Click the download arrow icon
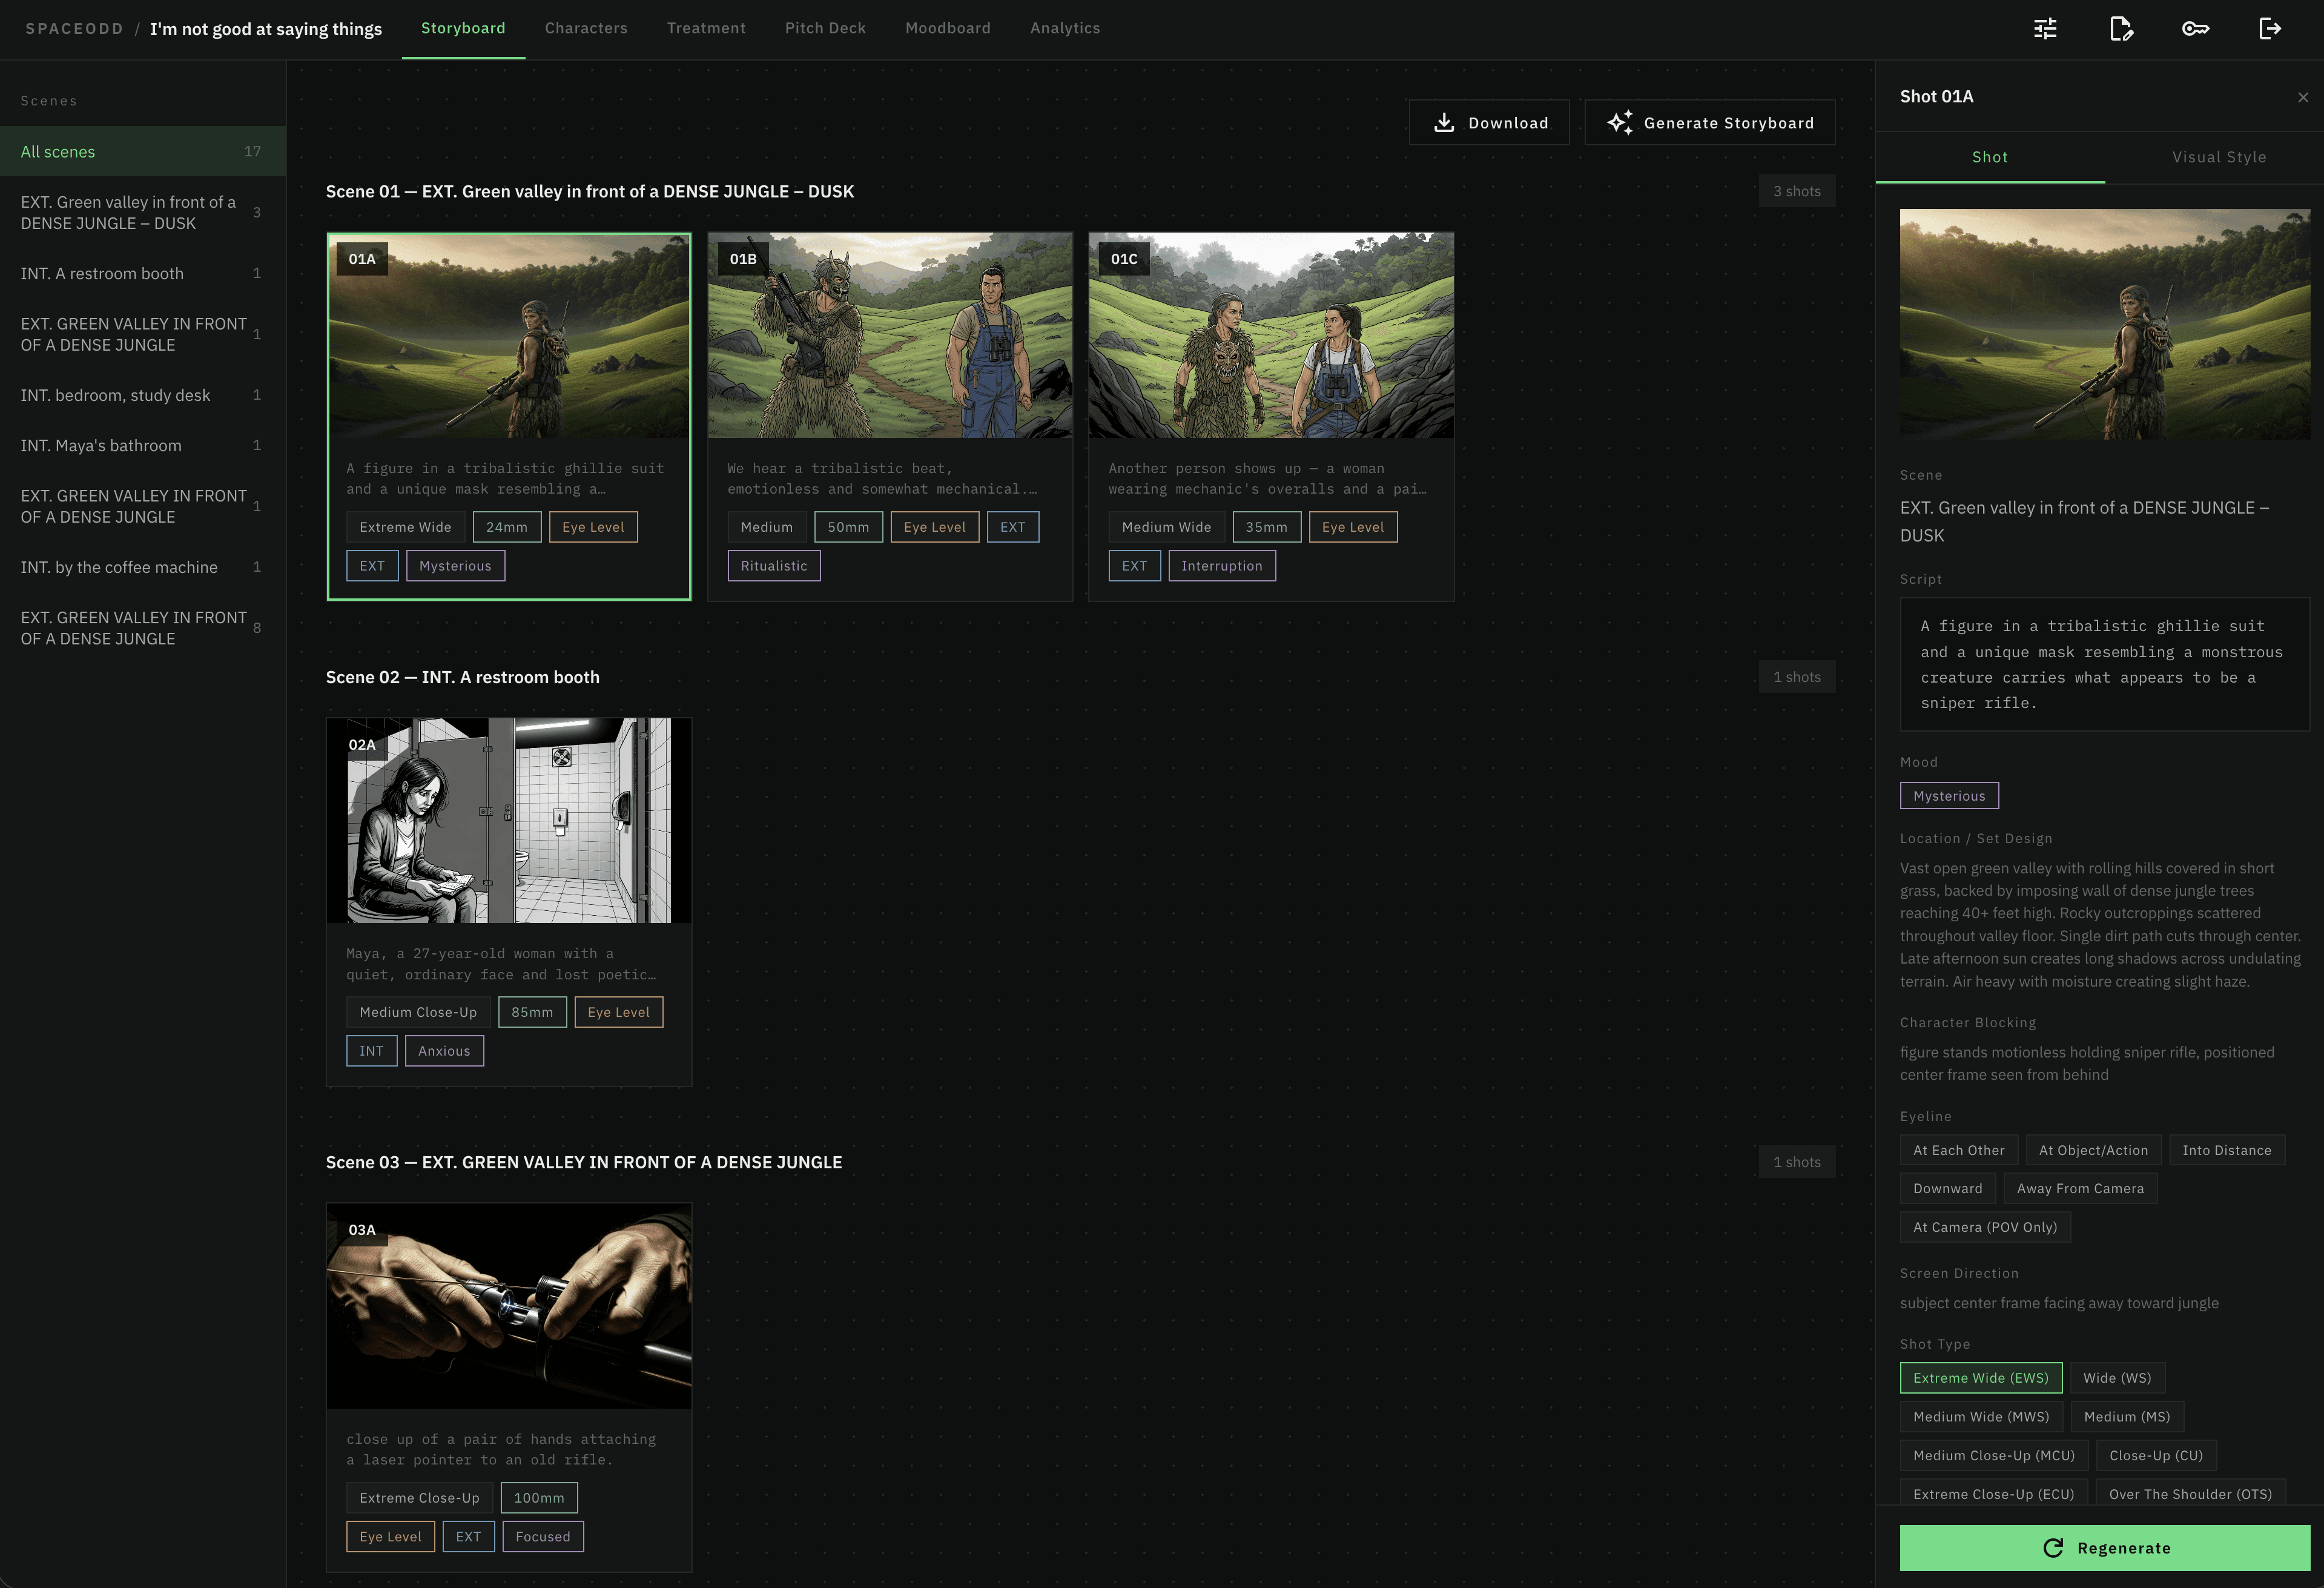This screenshot has width=2324, height=1588. (1444, 123)
